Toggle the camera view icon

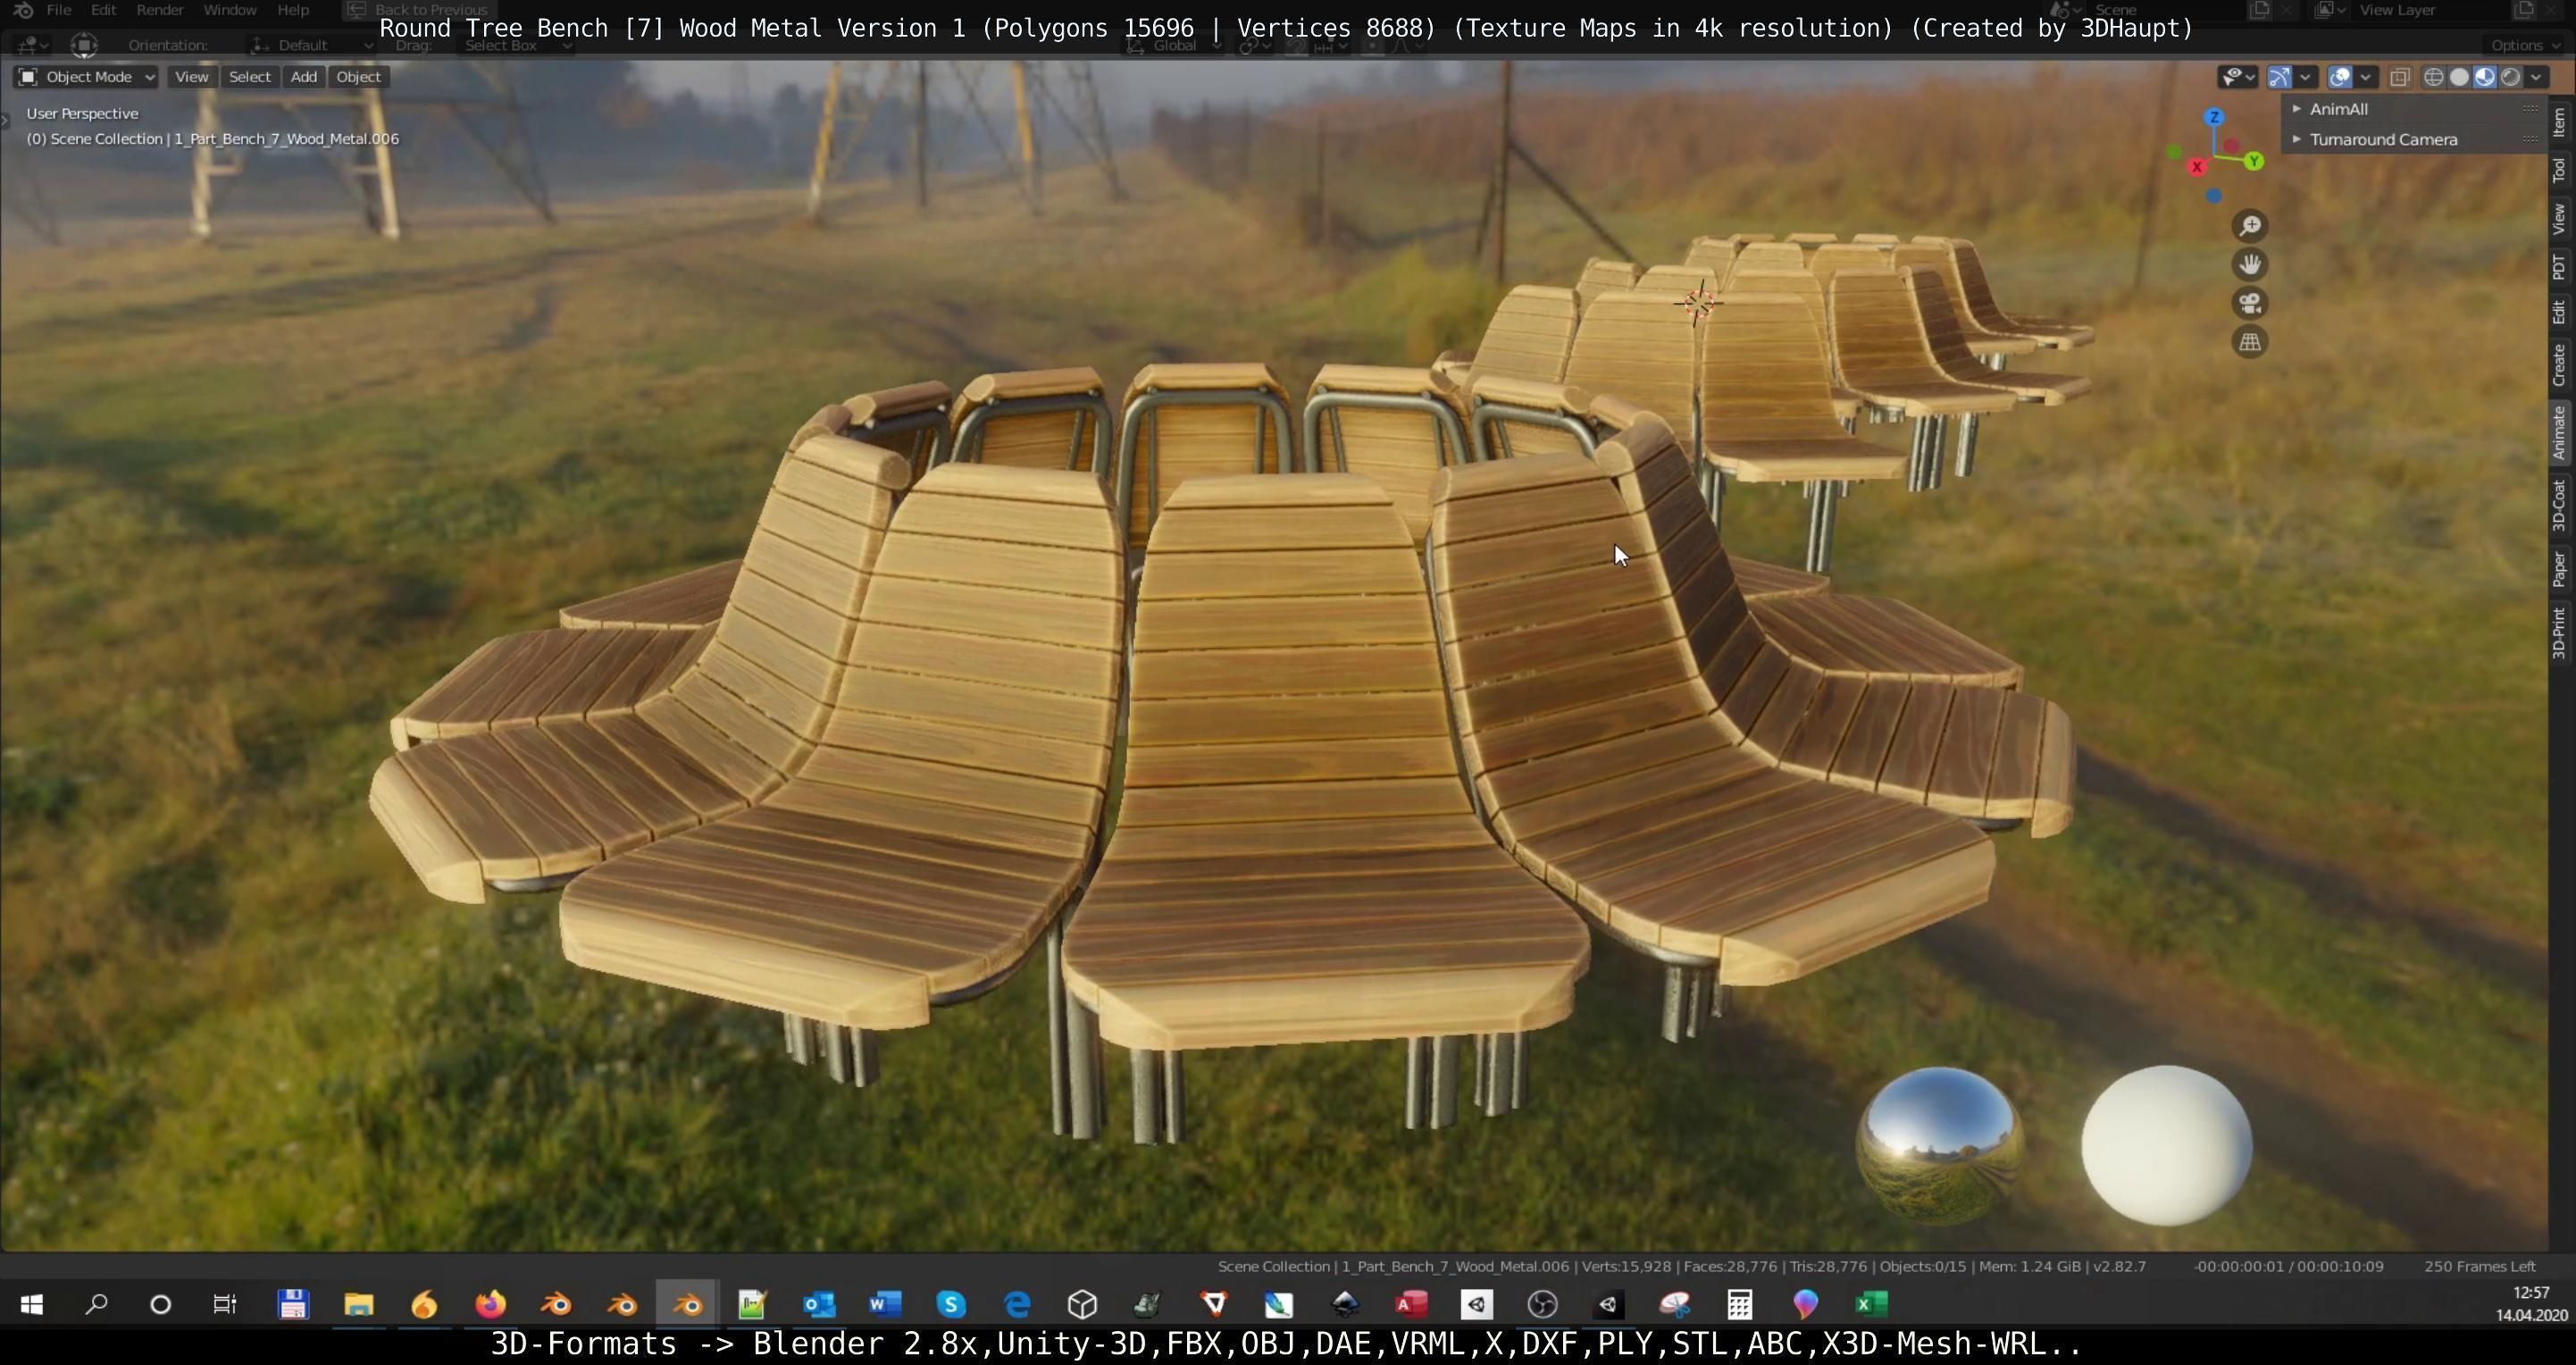click(x=2250, y=303)
